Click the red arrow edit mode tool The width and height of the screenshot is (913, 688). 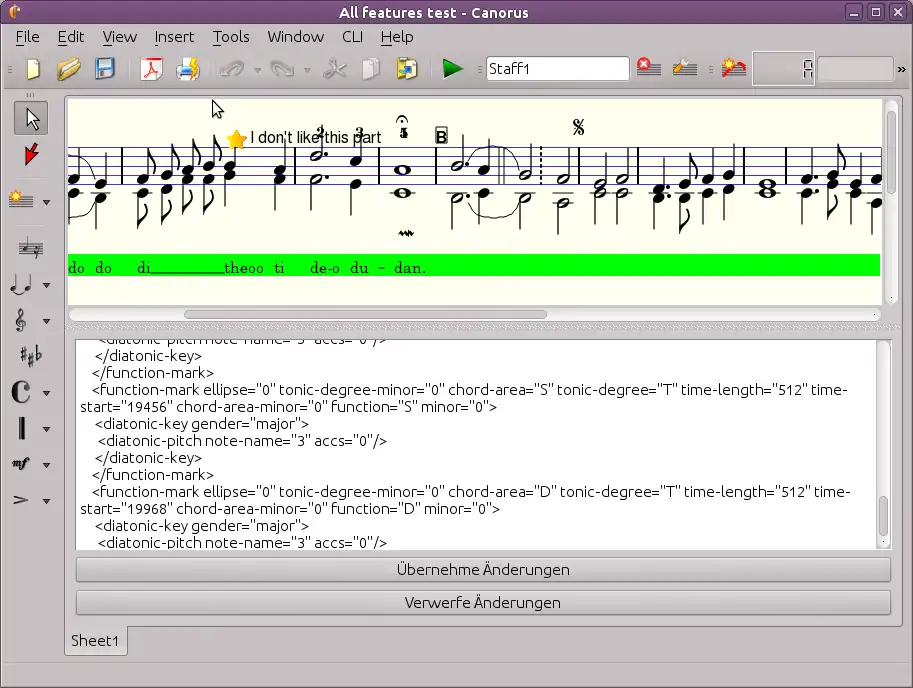point(33,155)
